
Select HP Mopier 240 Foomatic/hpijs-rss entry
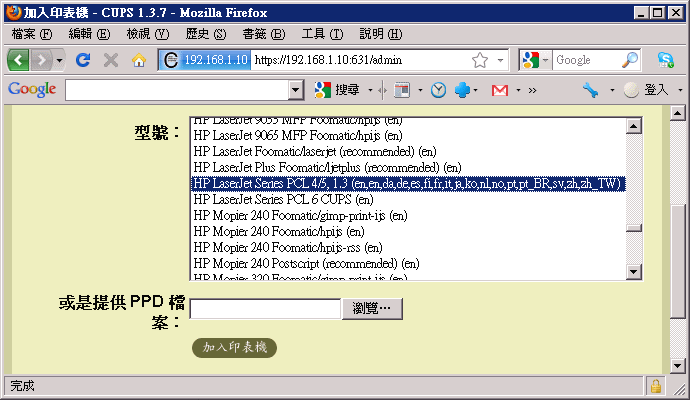click(408, 247)
